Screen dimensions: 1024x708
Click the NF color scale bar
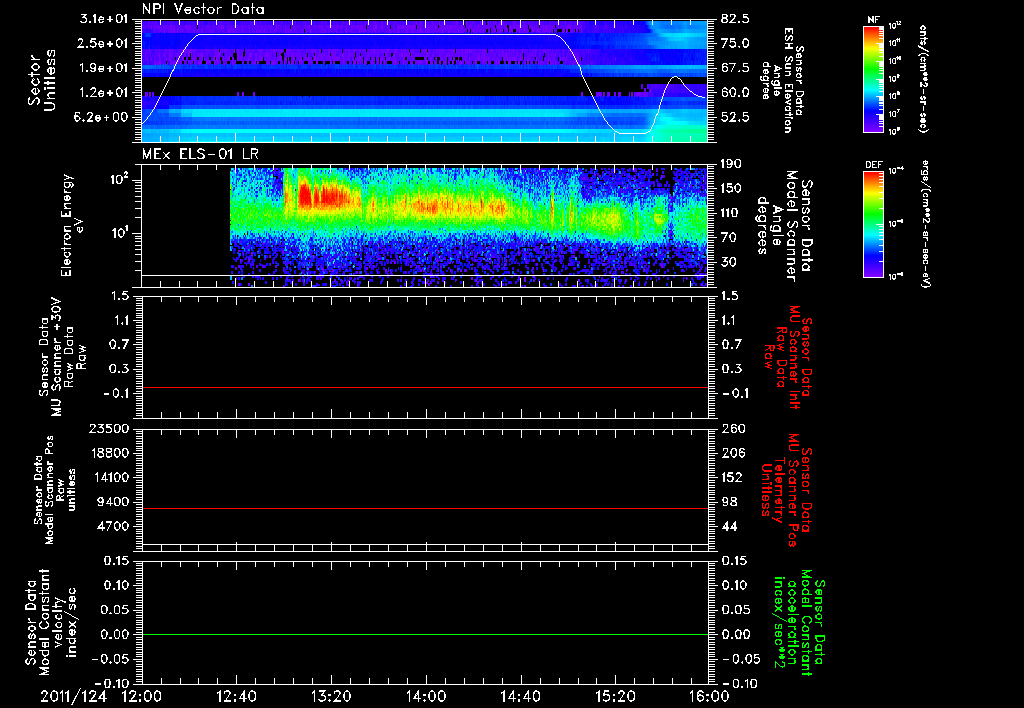[874, 78]
